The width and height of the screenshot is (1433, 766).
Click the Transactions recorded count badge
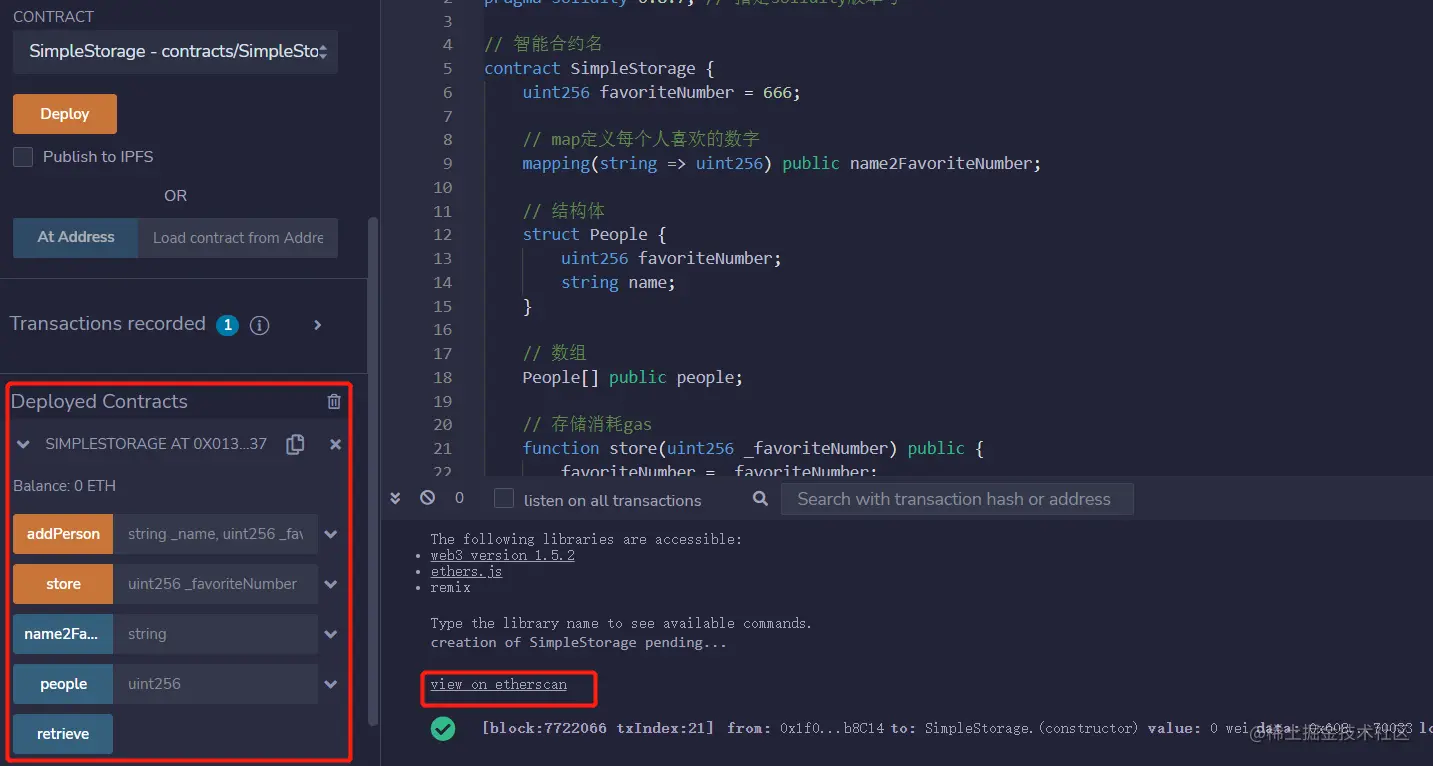pyautogui.click(x=228, y=325)
